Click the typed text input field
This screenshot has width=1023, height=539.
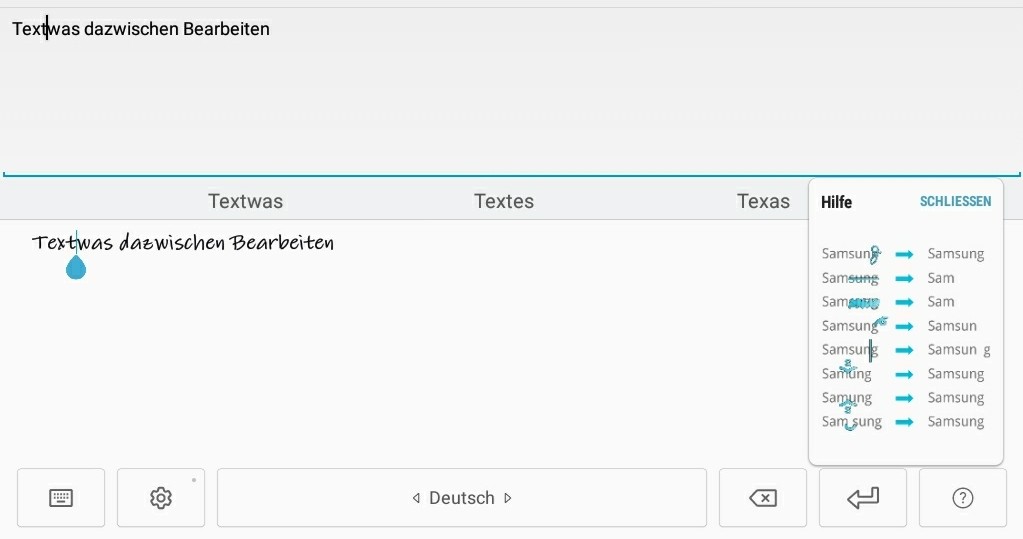pyautogui.click(x=512, y=91)
